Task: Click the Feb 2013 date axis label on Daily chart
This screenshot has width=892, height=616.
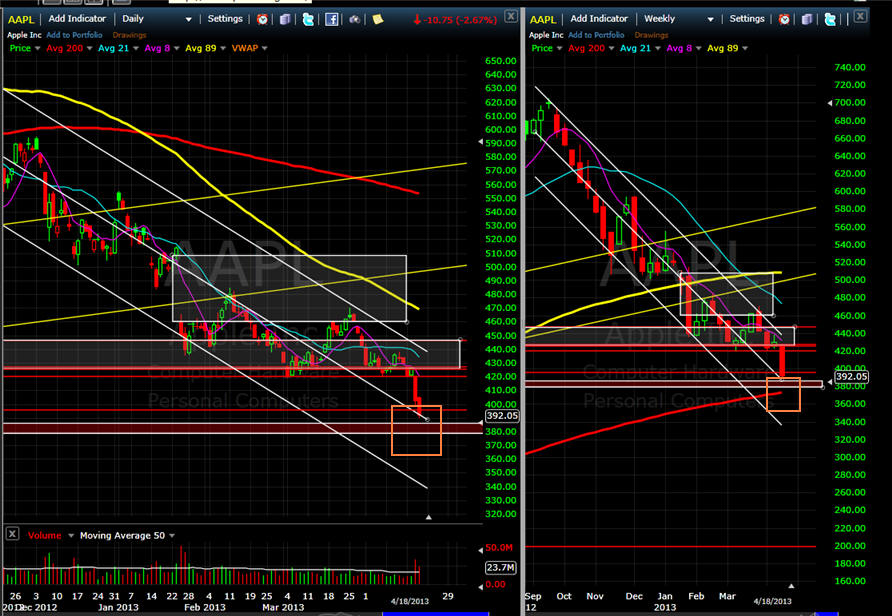Action: pyautogui.click(x=204, y=607)
